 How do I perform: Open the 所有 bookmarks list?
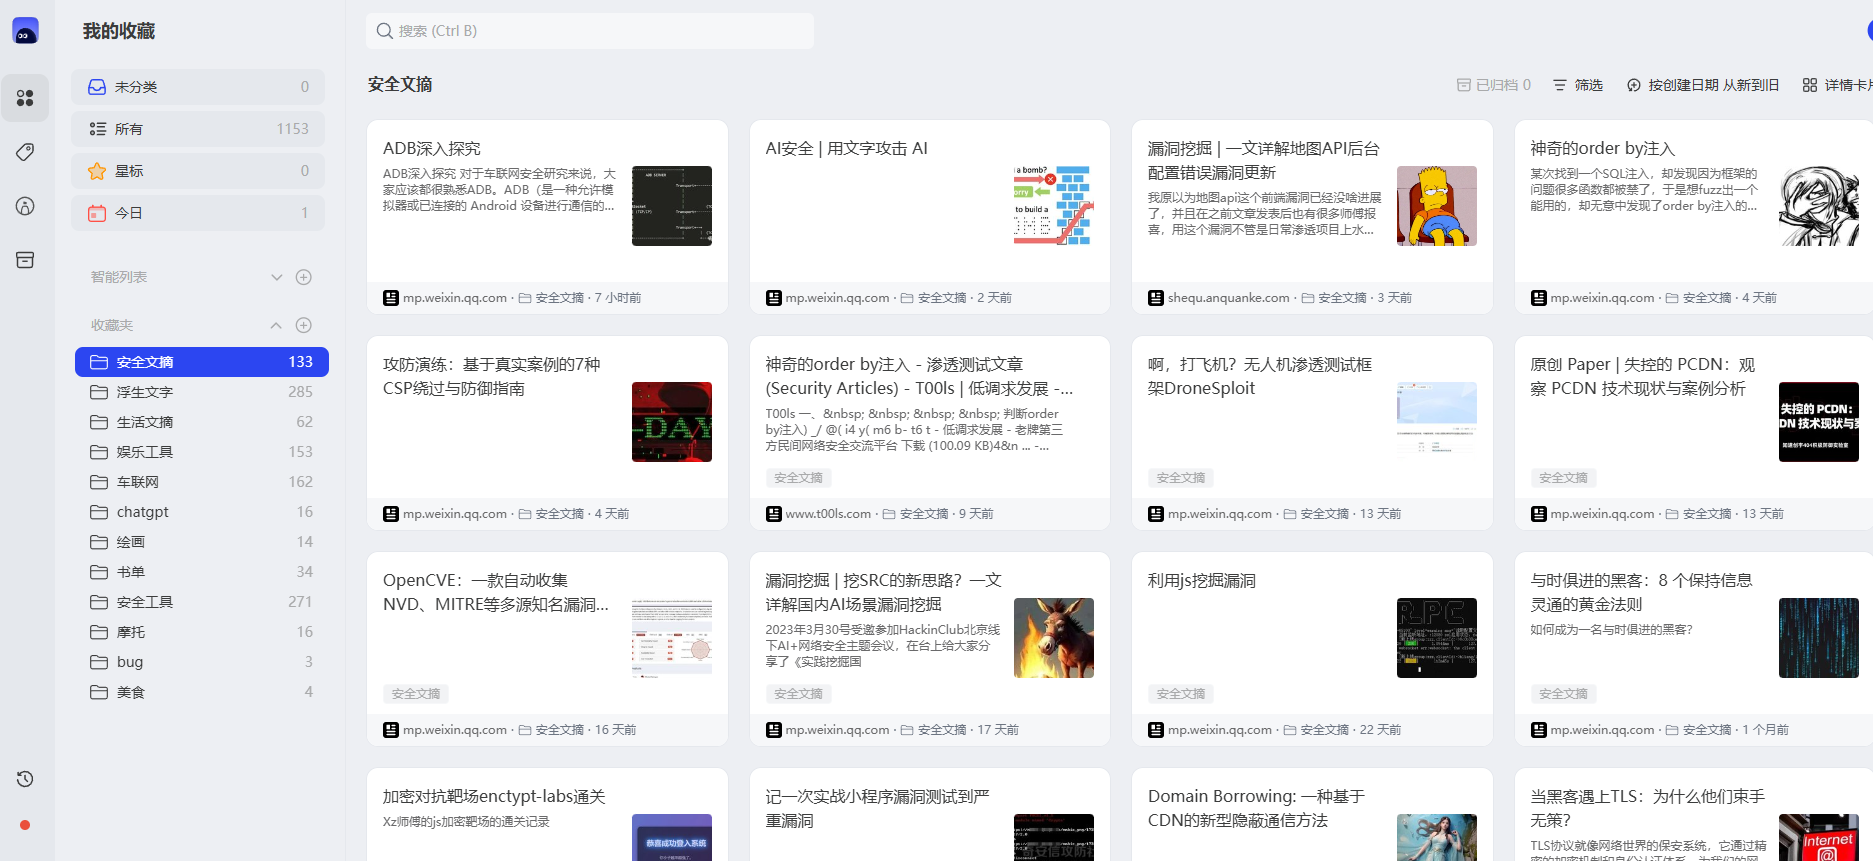198,129
